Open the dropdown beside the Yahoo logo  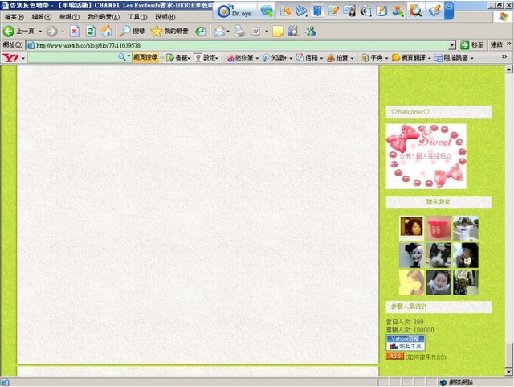[x=23, y=58]
